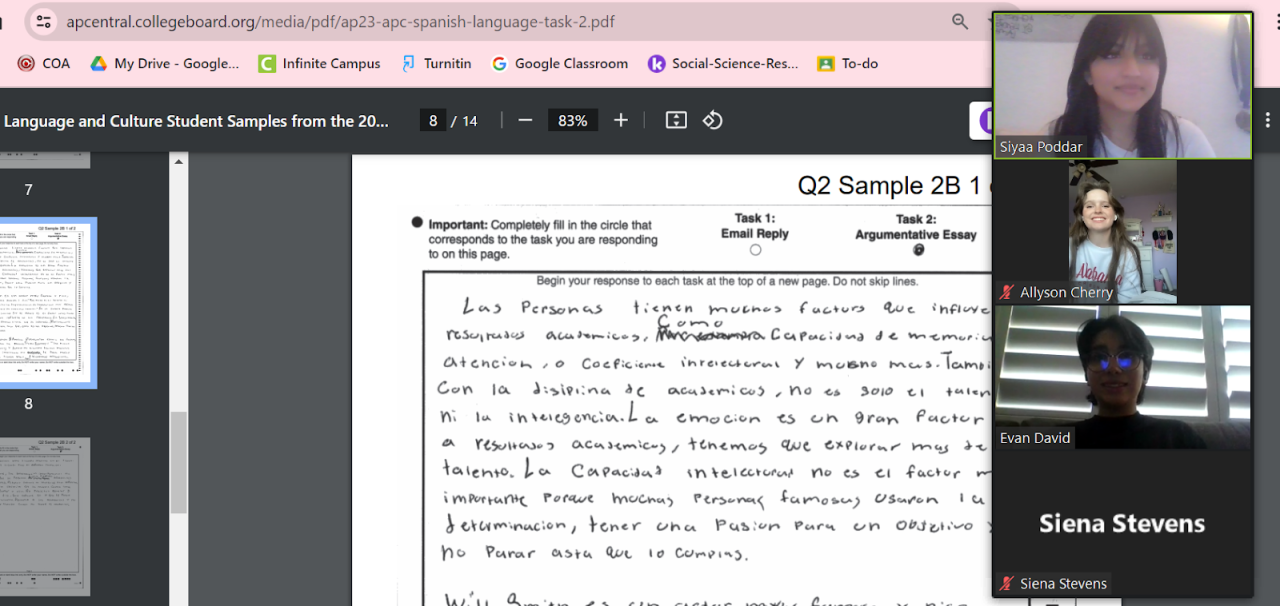Click the page label 8 under the thumbnail
Screen dimensions: 1280x606
click(28, 404)
